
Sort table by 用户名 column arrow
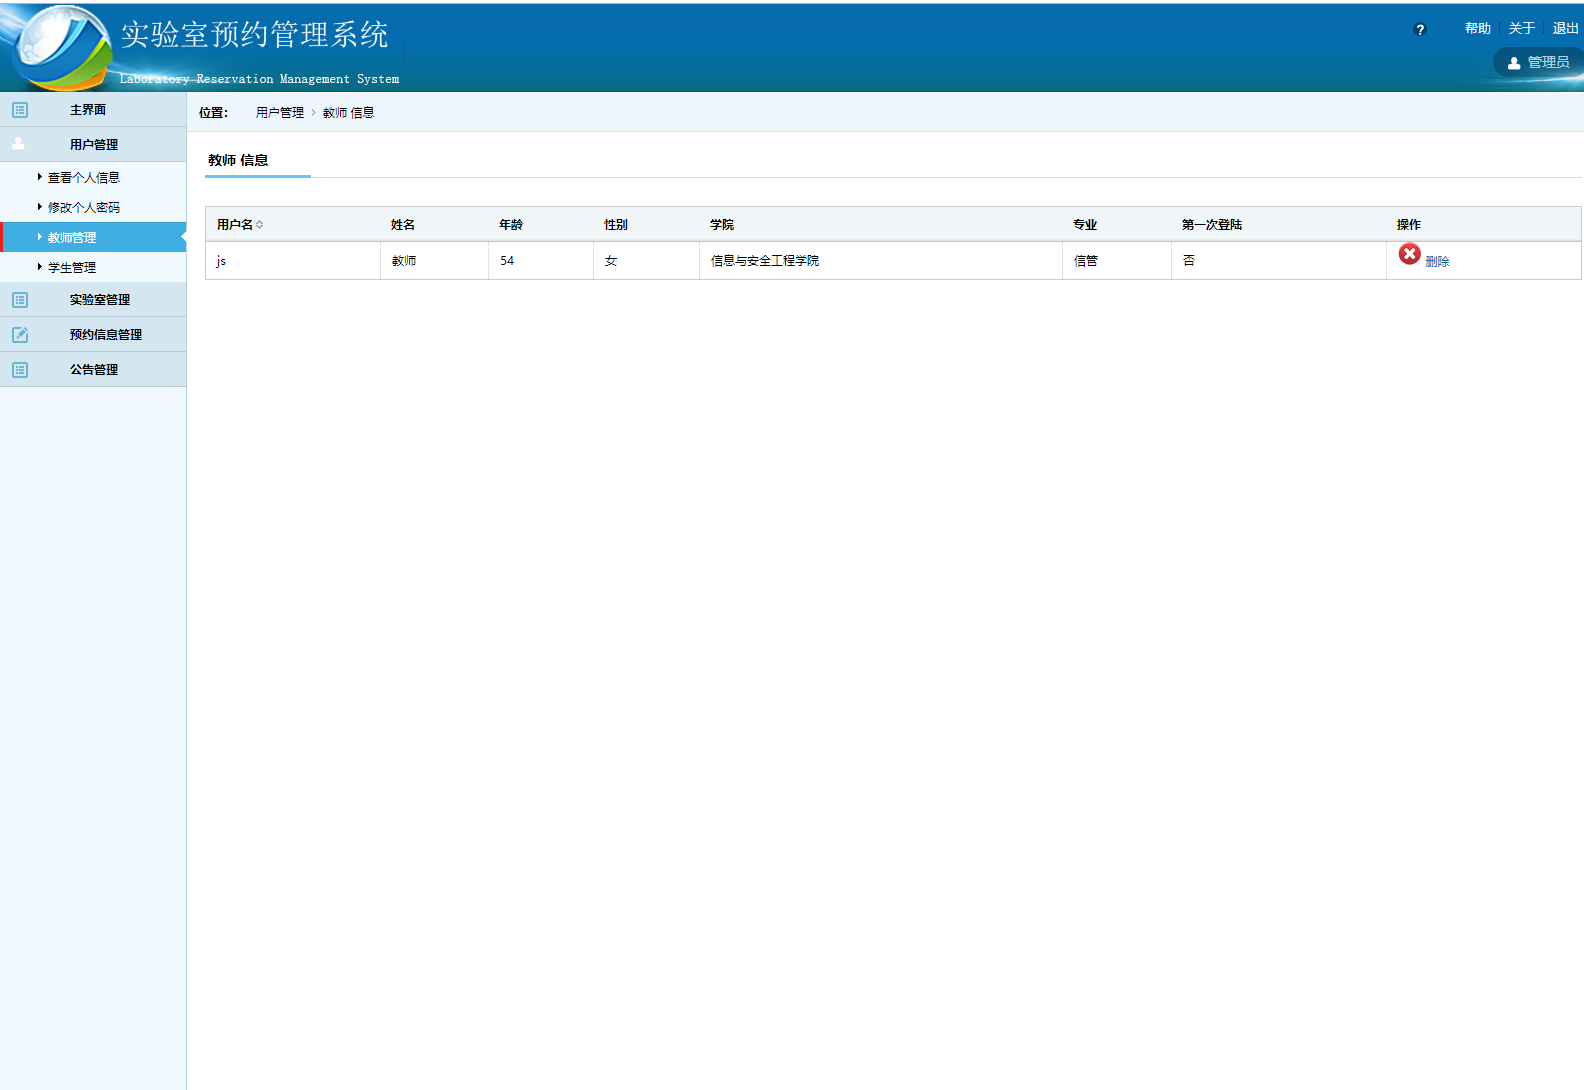tap(260, 225)
